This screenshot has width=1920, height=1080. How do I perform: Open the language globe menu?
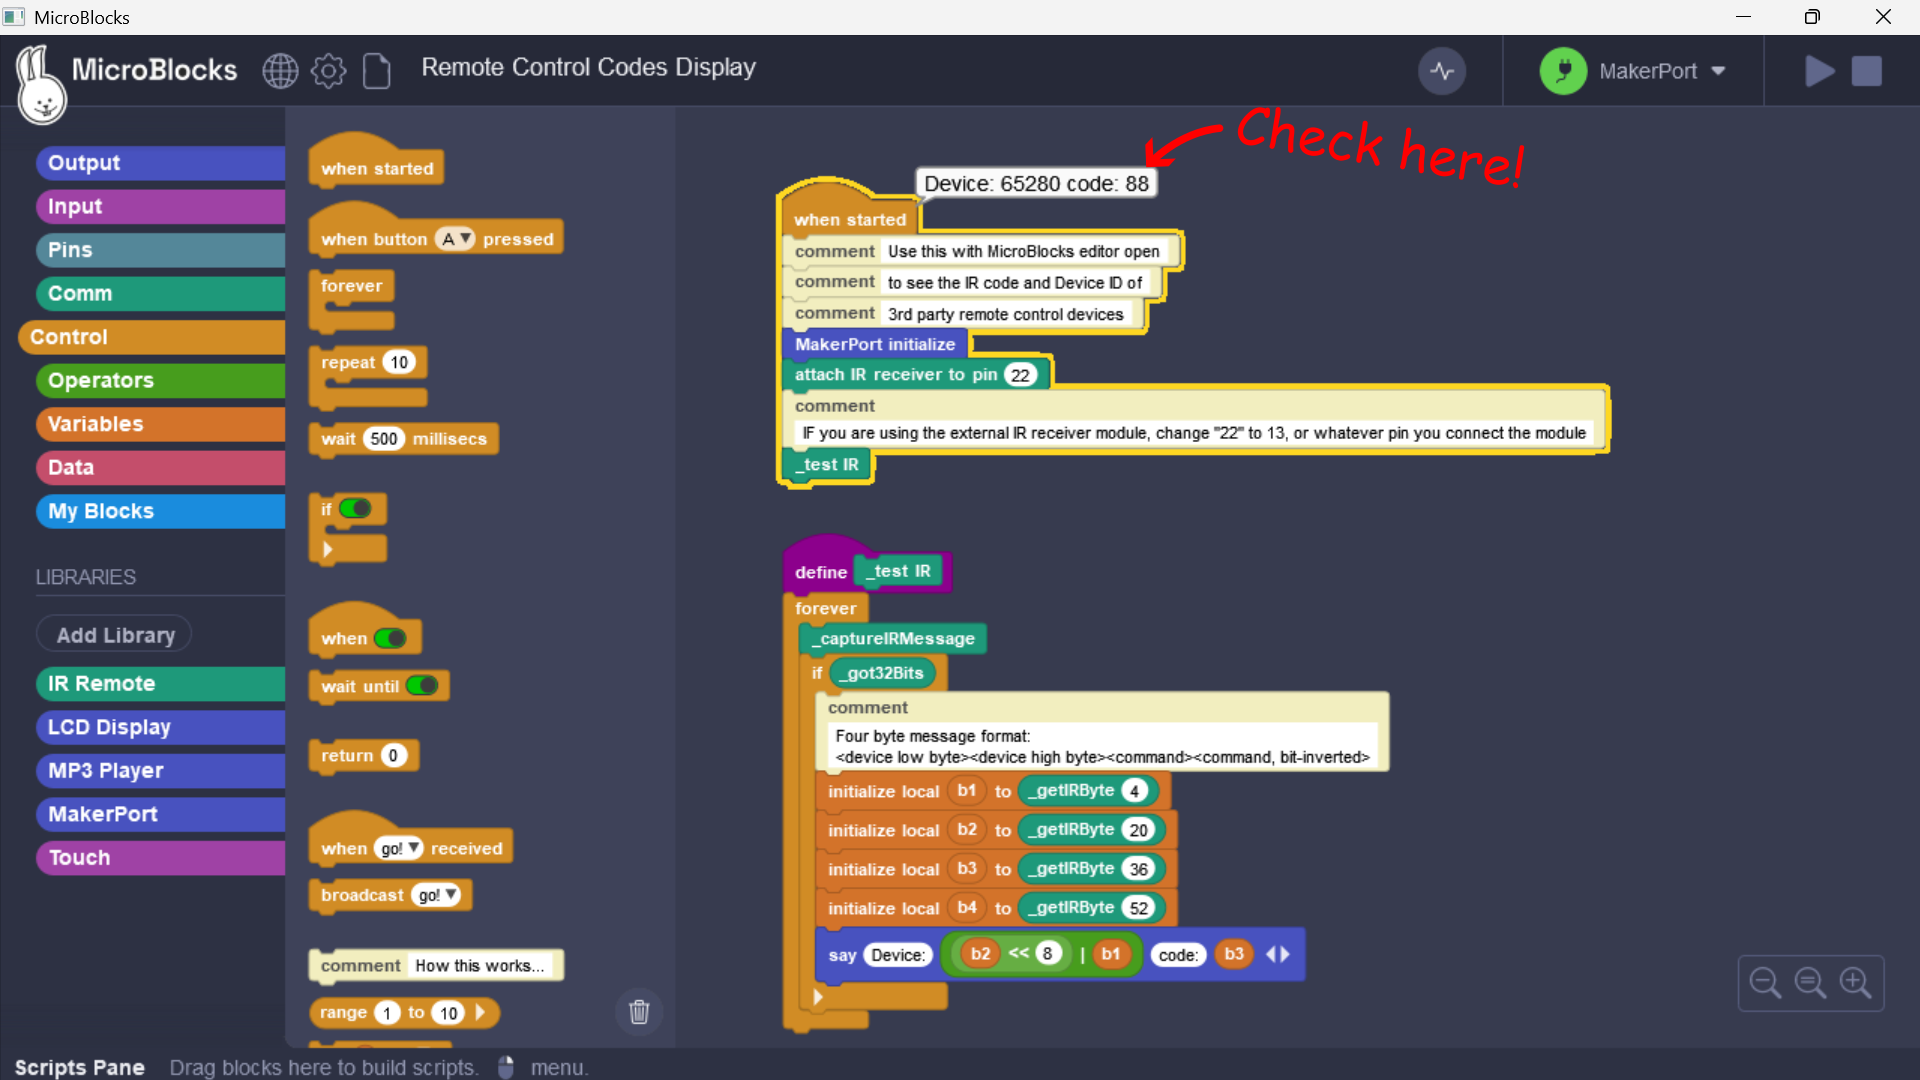[x=280, y=70]
